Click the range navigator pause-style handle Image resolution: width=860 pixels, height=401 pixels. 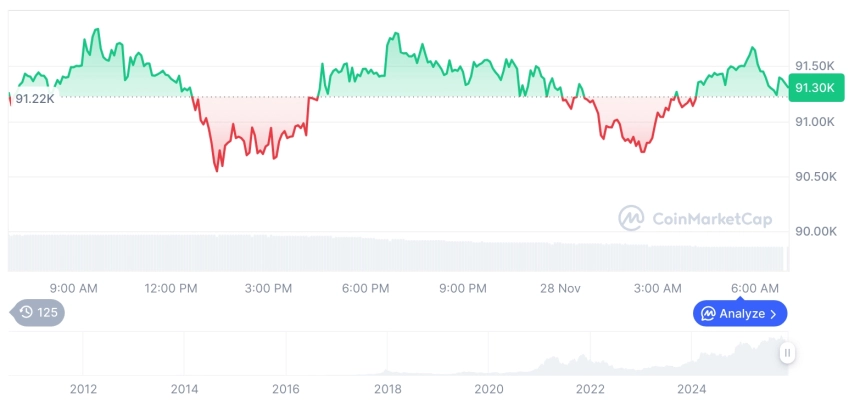788,352
